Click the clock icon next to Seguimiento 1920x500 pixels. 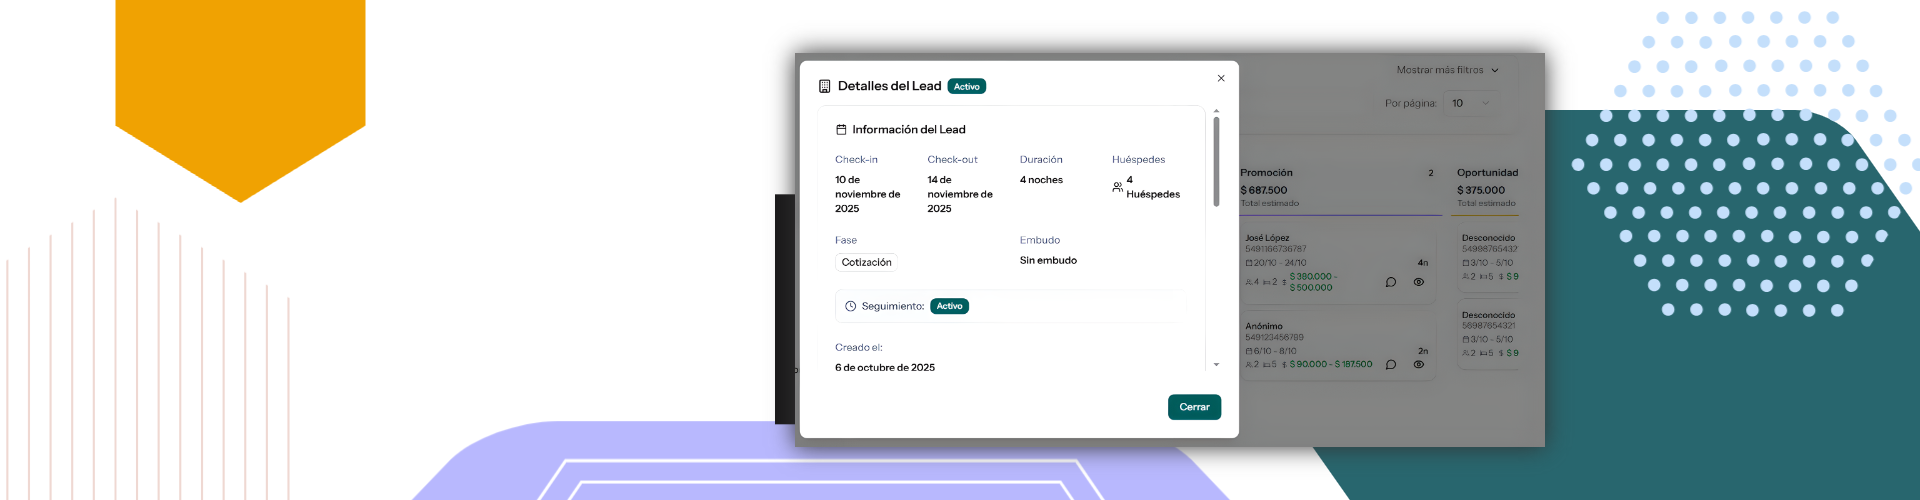[x=851, y=306]
